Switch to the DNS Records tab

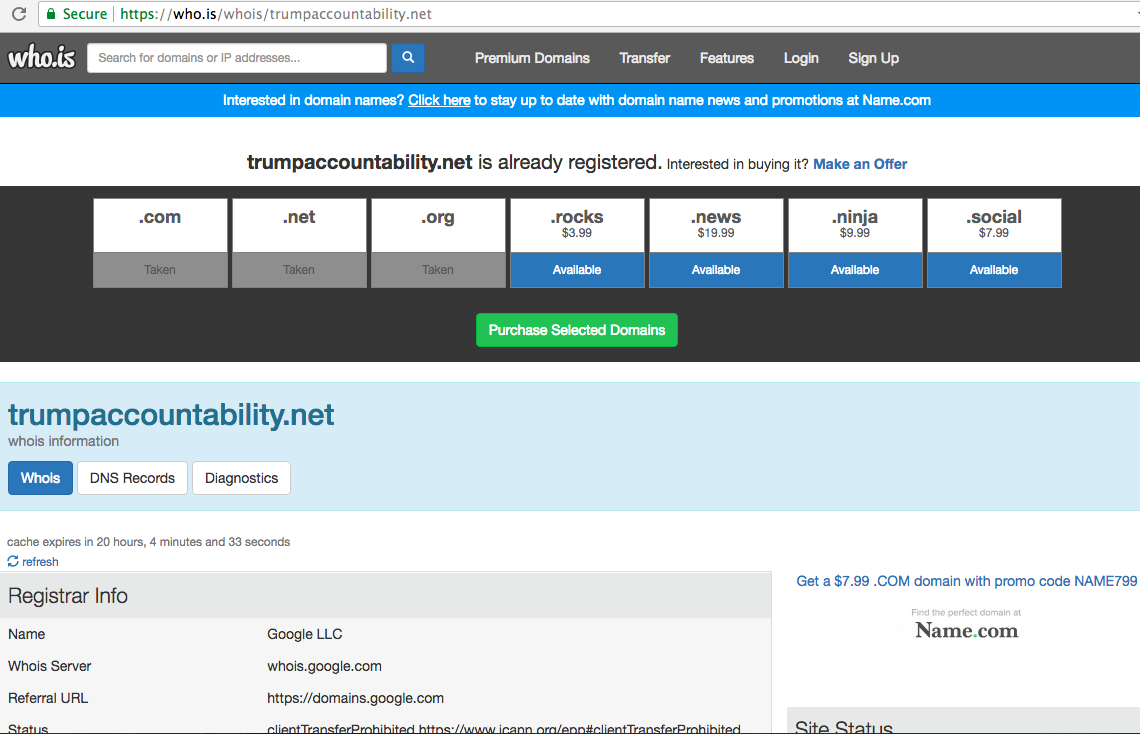pyautogui.click(x=132, y=478)
